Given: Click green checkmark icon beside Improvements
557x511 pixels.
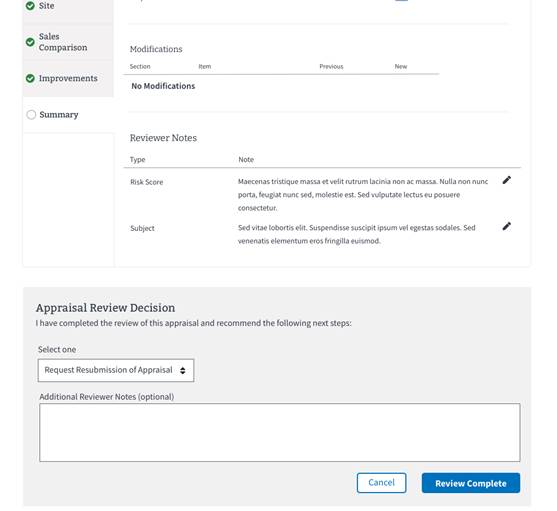Looking at the screenshot, I should point(30,78).
